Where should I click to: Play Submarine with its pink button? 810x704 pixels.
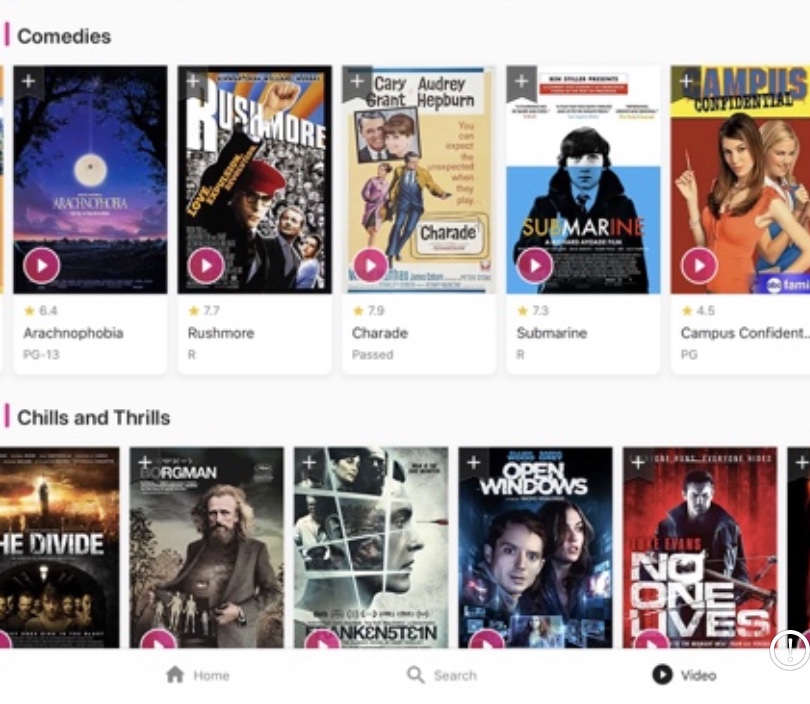tap(535, 265)
